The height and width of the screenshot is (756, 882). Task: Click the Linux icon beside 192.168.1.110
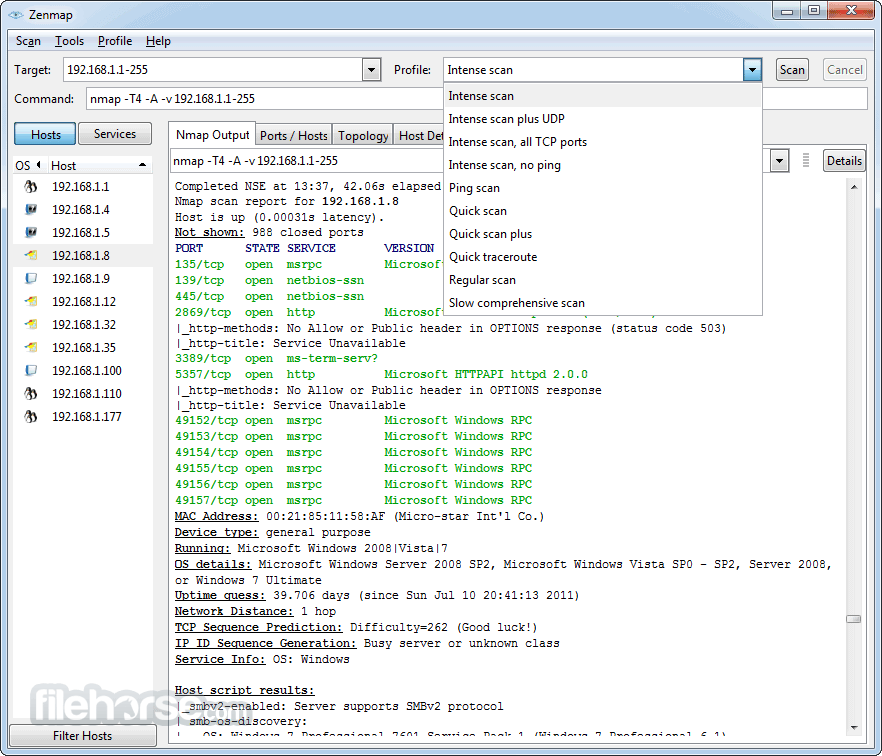(x=30, y=394)
